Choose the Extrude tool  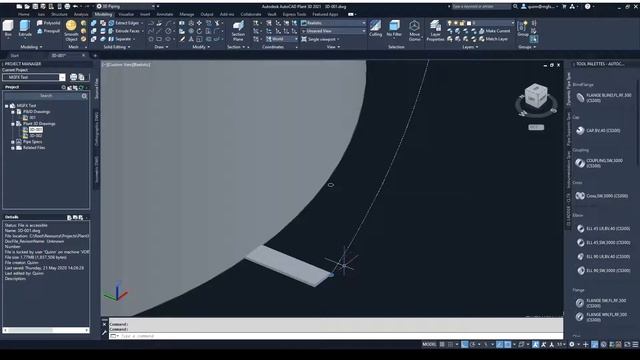tap(25, 29)
